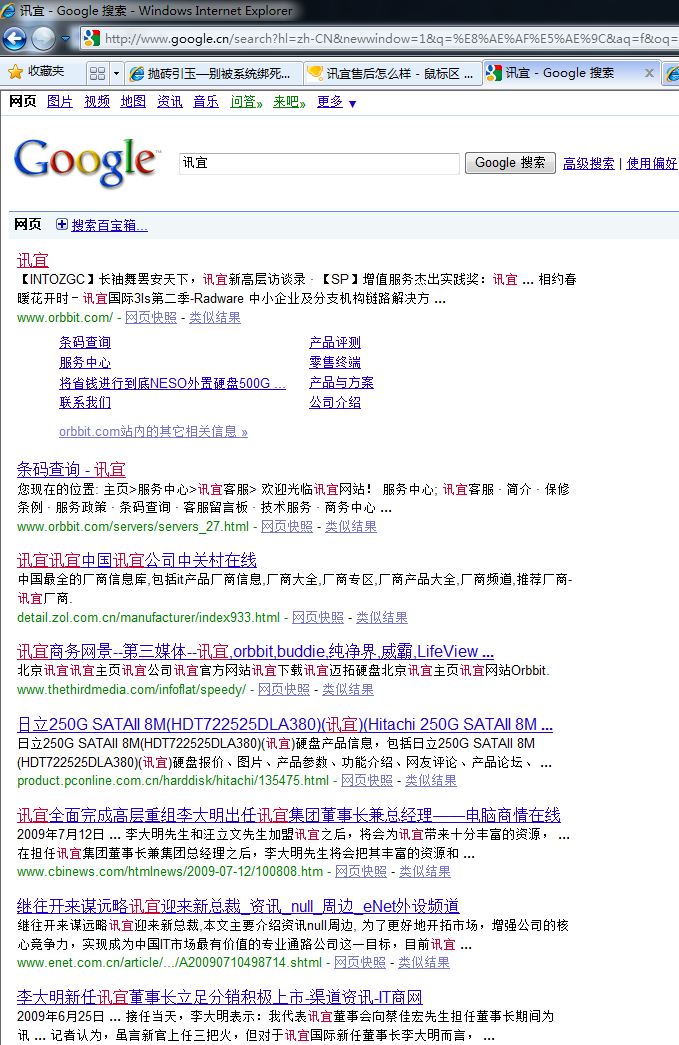Expand the 搜索百宝箱 plus icon
The image size is (679, 1045).
click(61, 225)
